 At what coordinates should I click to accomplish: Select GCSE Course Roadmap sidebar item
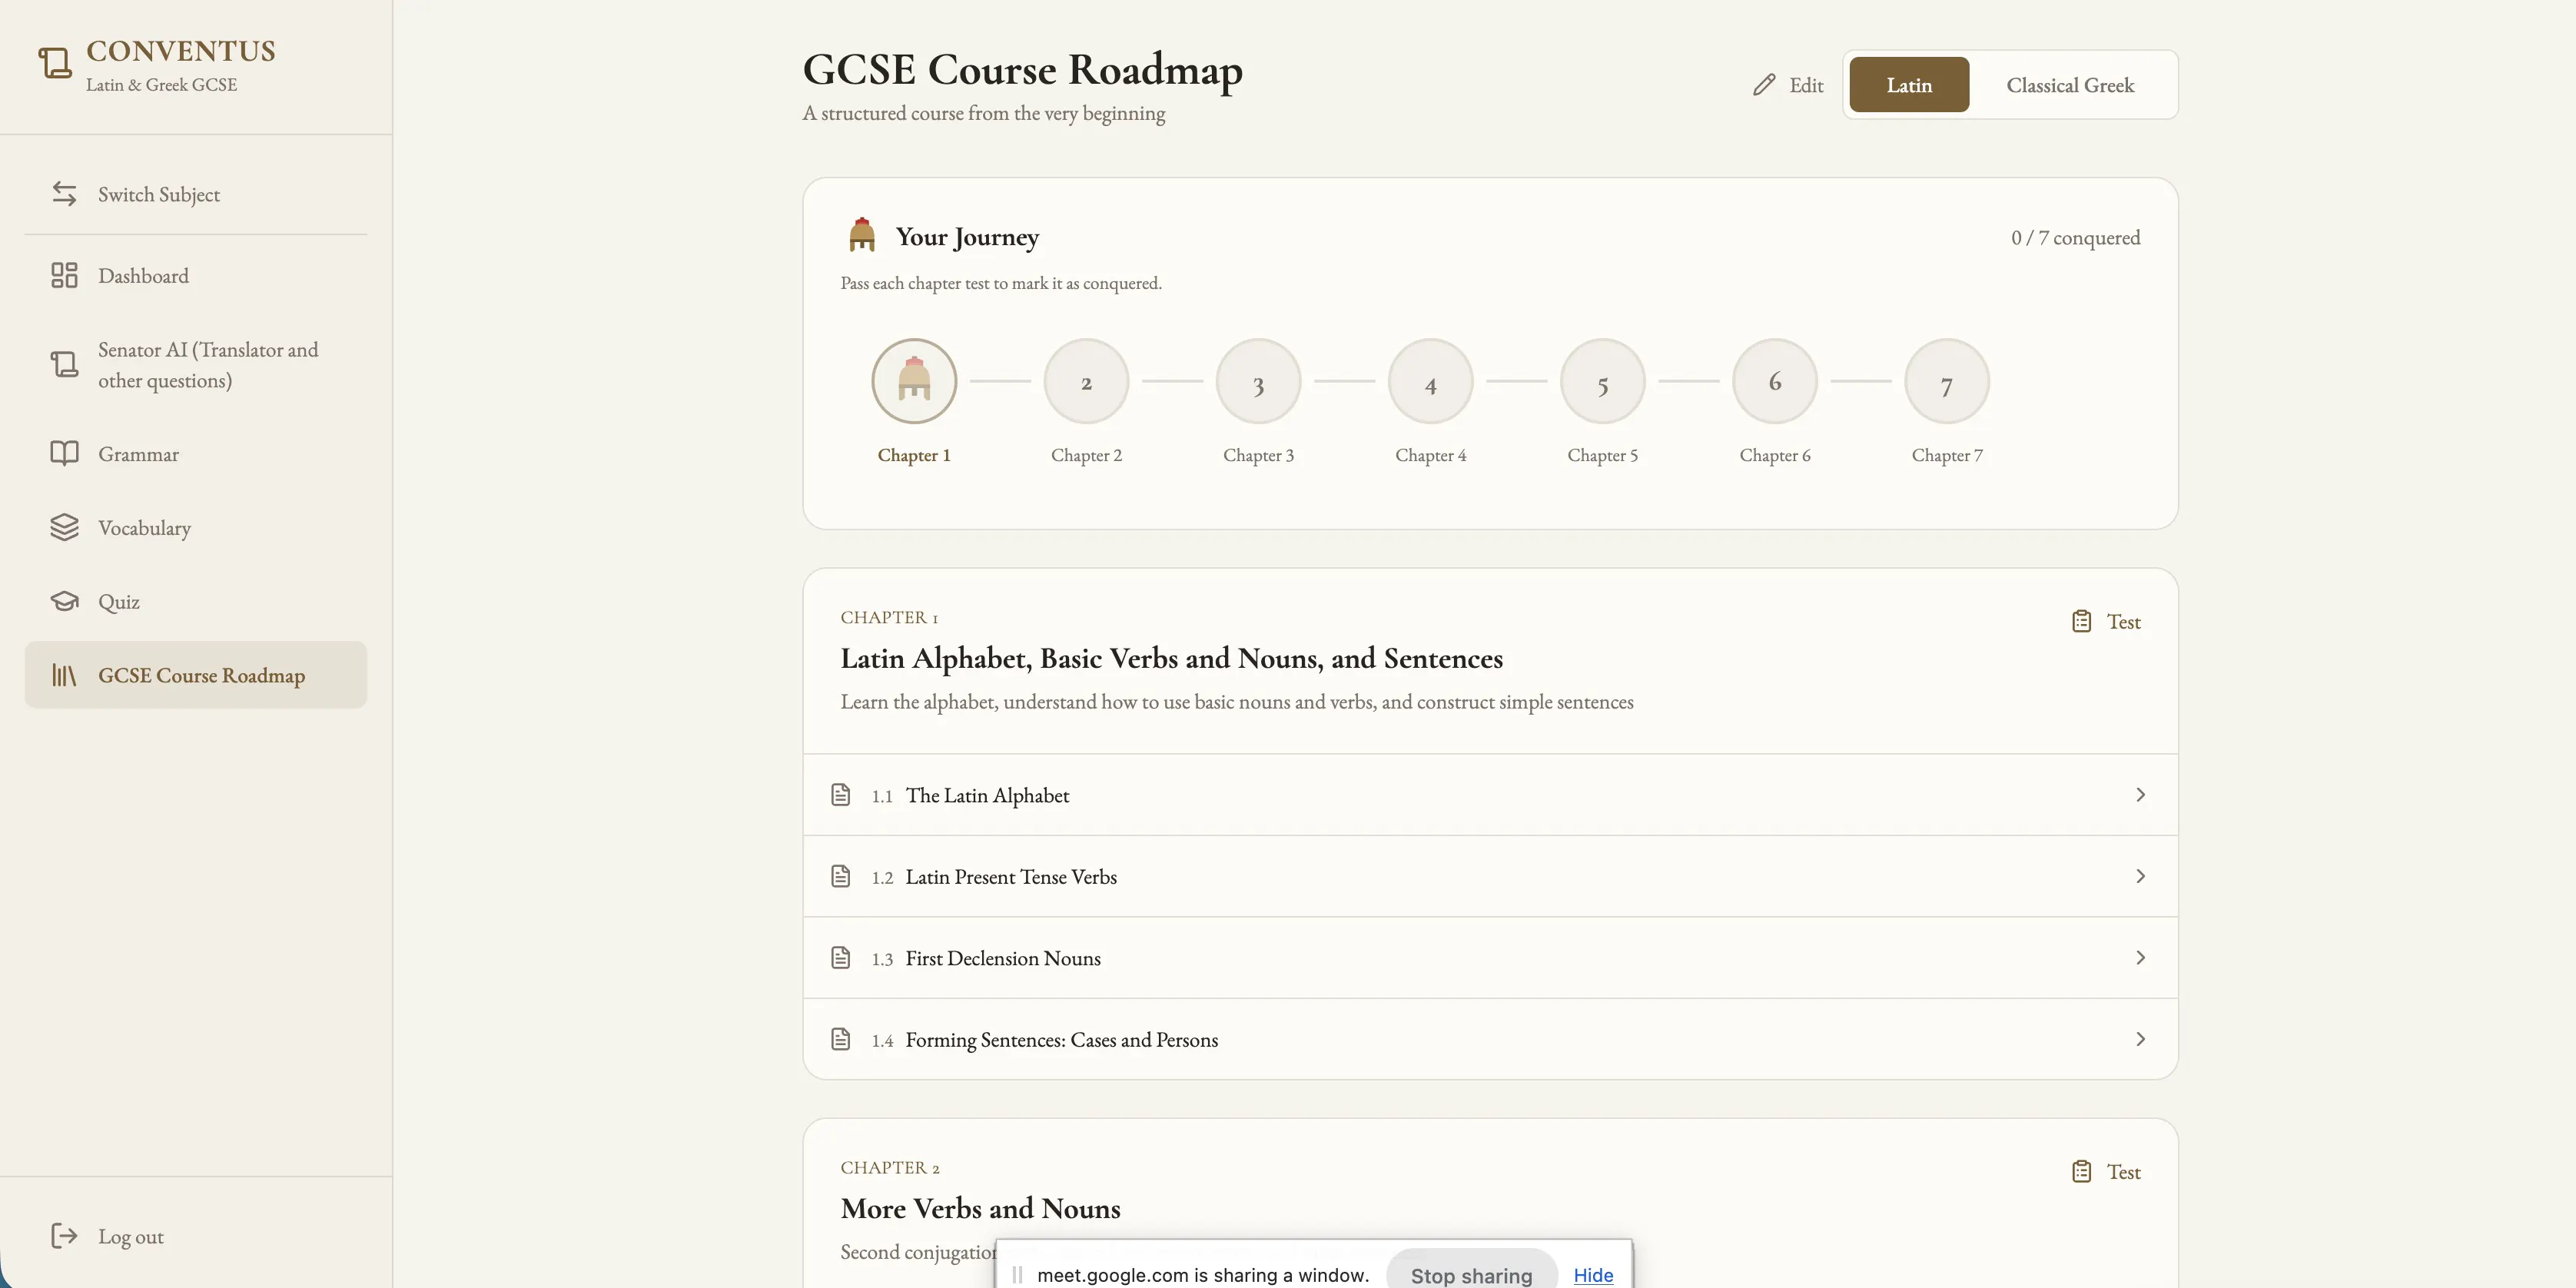click(x=196, y=675)
